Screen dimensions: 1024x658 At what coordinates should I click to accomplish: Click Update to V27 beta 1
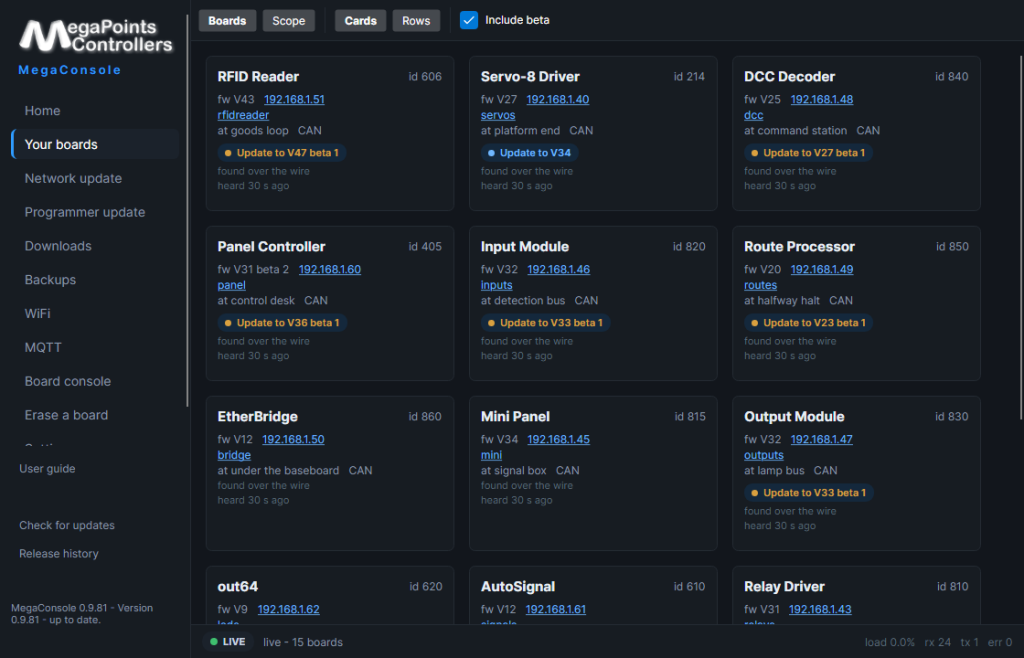[x=808, y=153]
